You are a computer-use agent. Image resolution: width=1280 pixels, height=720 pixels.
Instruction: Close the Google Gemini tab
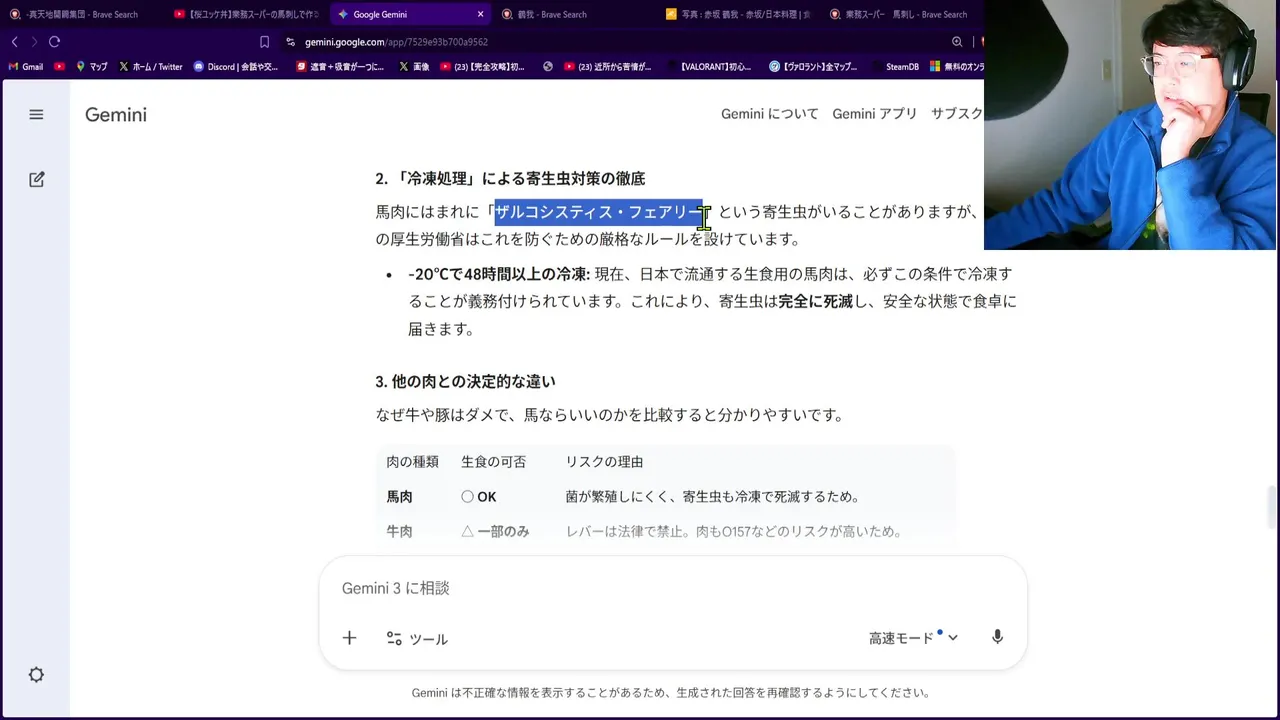(480, 14)
